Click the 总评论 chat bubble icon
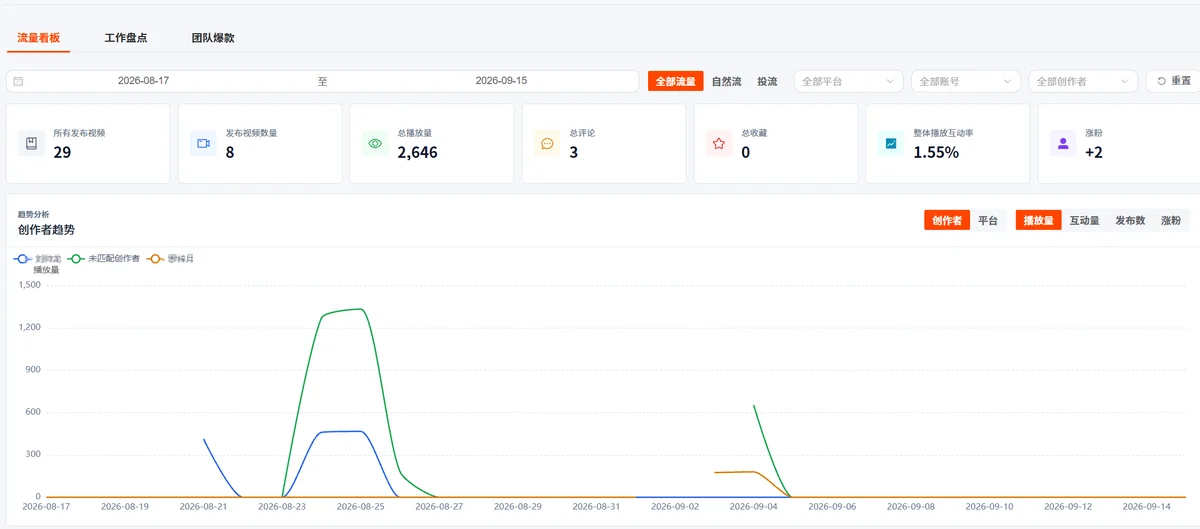Viewport: 1200px width, 529px height. coord(547,143)
